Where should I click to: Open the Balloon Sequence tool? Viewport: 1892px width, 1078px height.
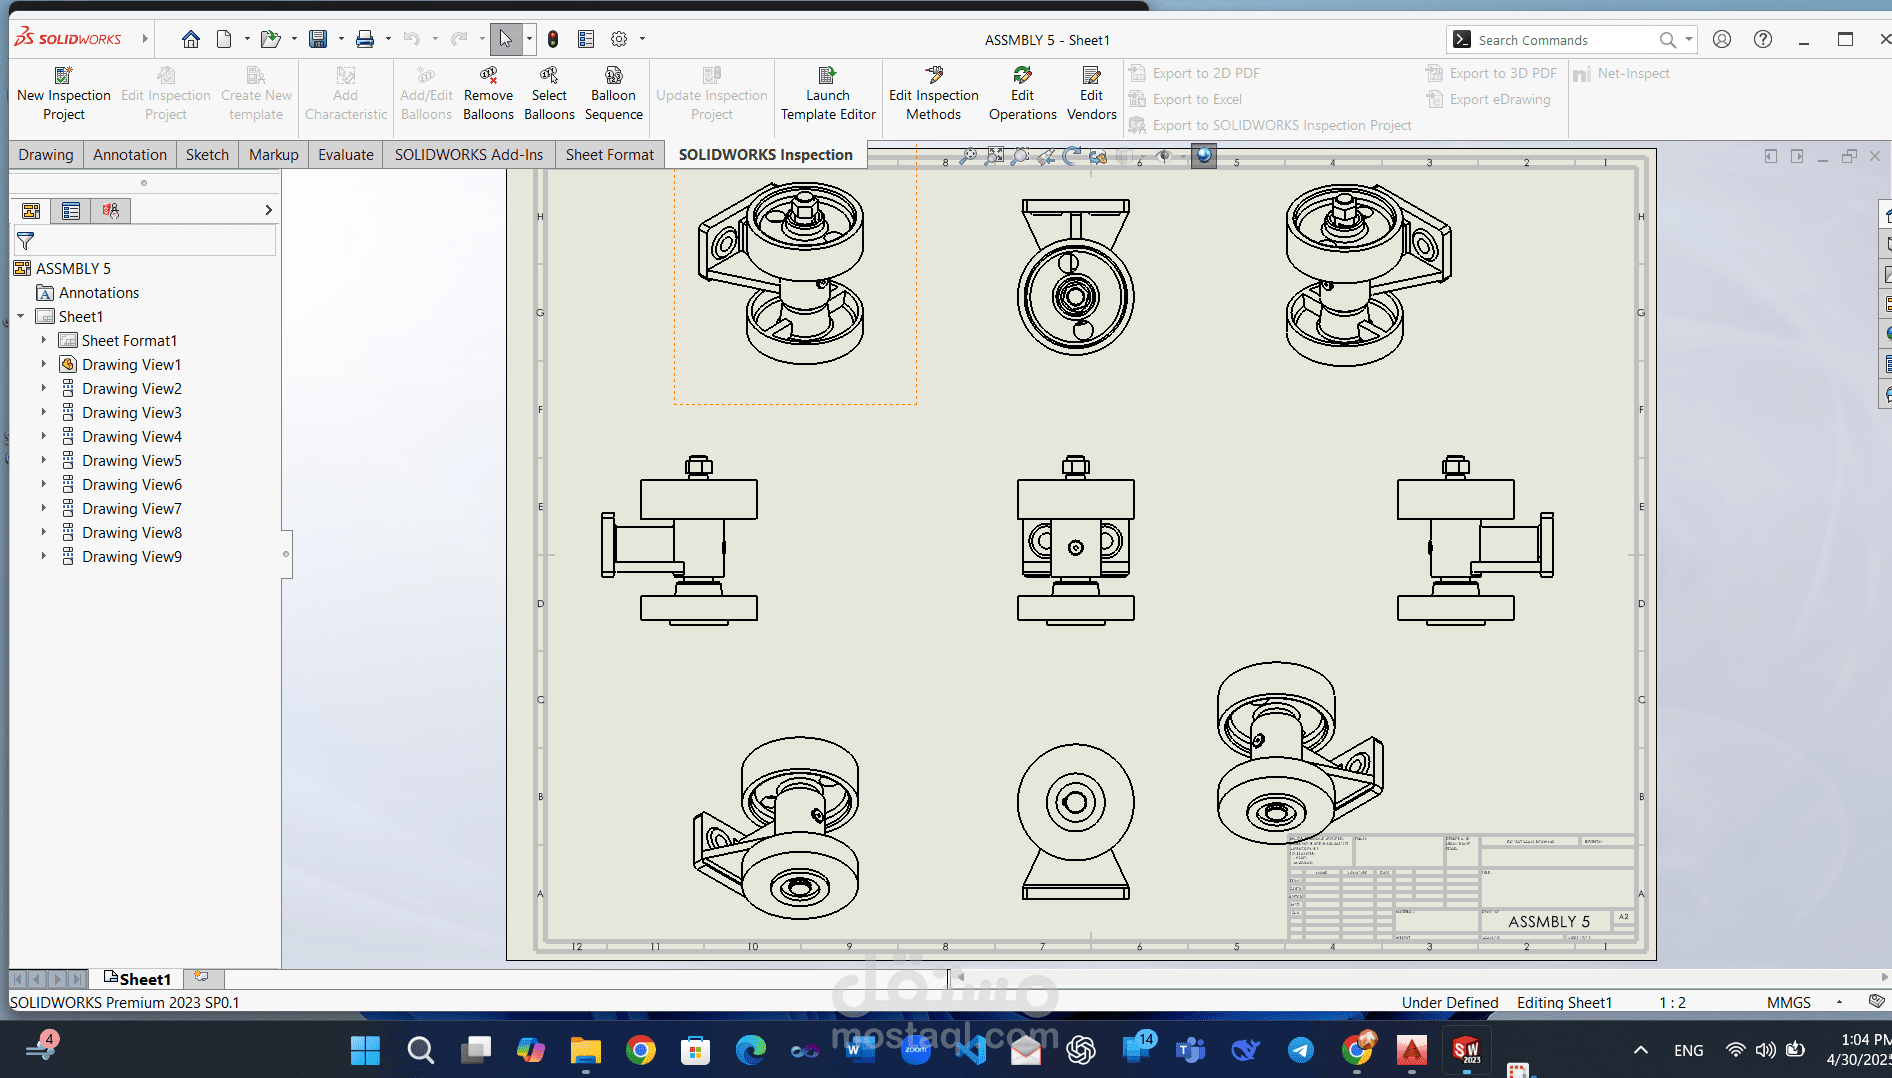(x=614, y=93)
